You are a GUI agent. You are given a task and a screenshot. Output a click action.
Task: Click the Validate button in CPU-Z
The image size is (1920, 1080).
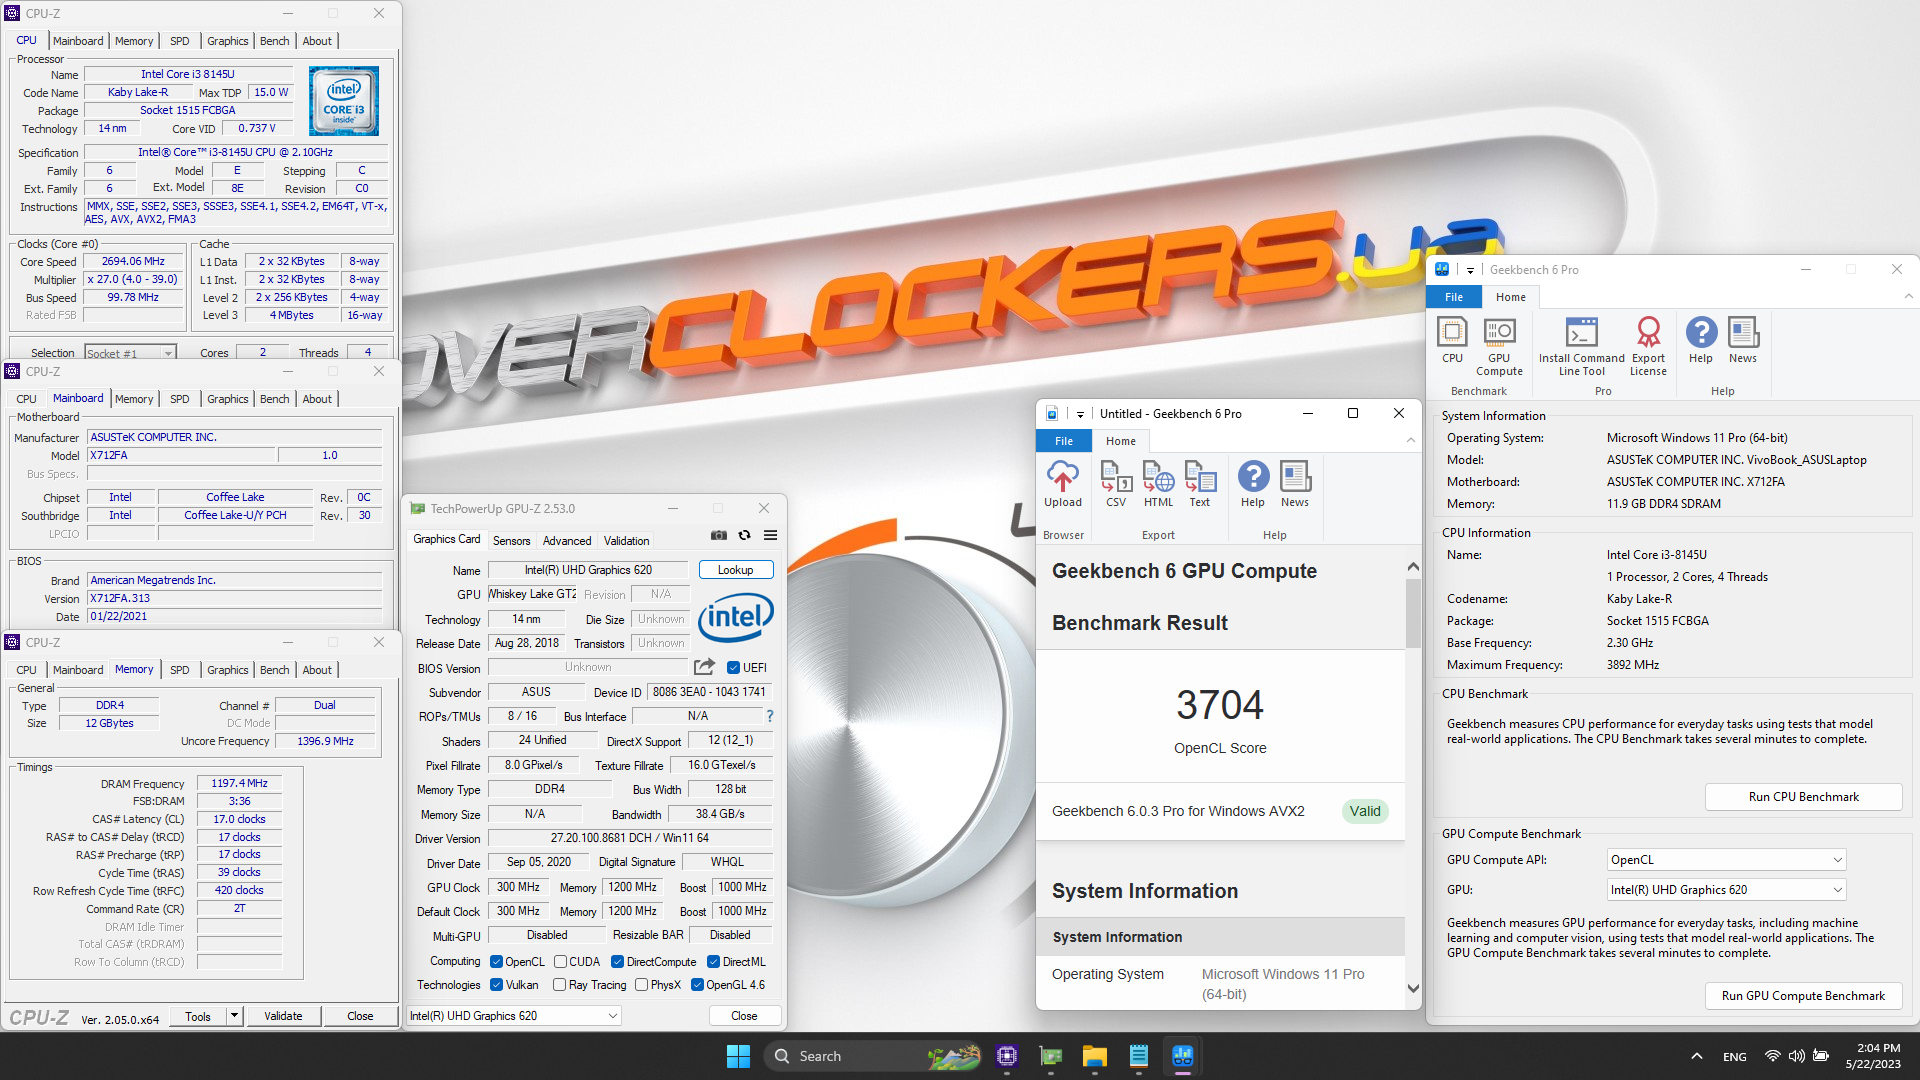click(x=283, y=1016)
